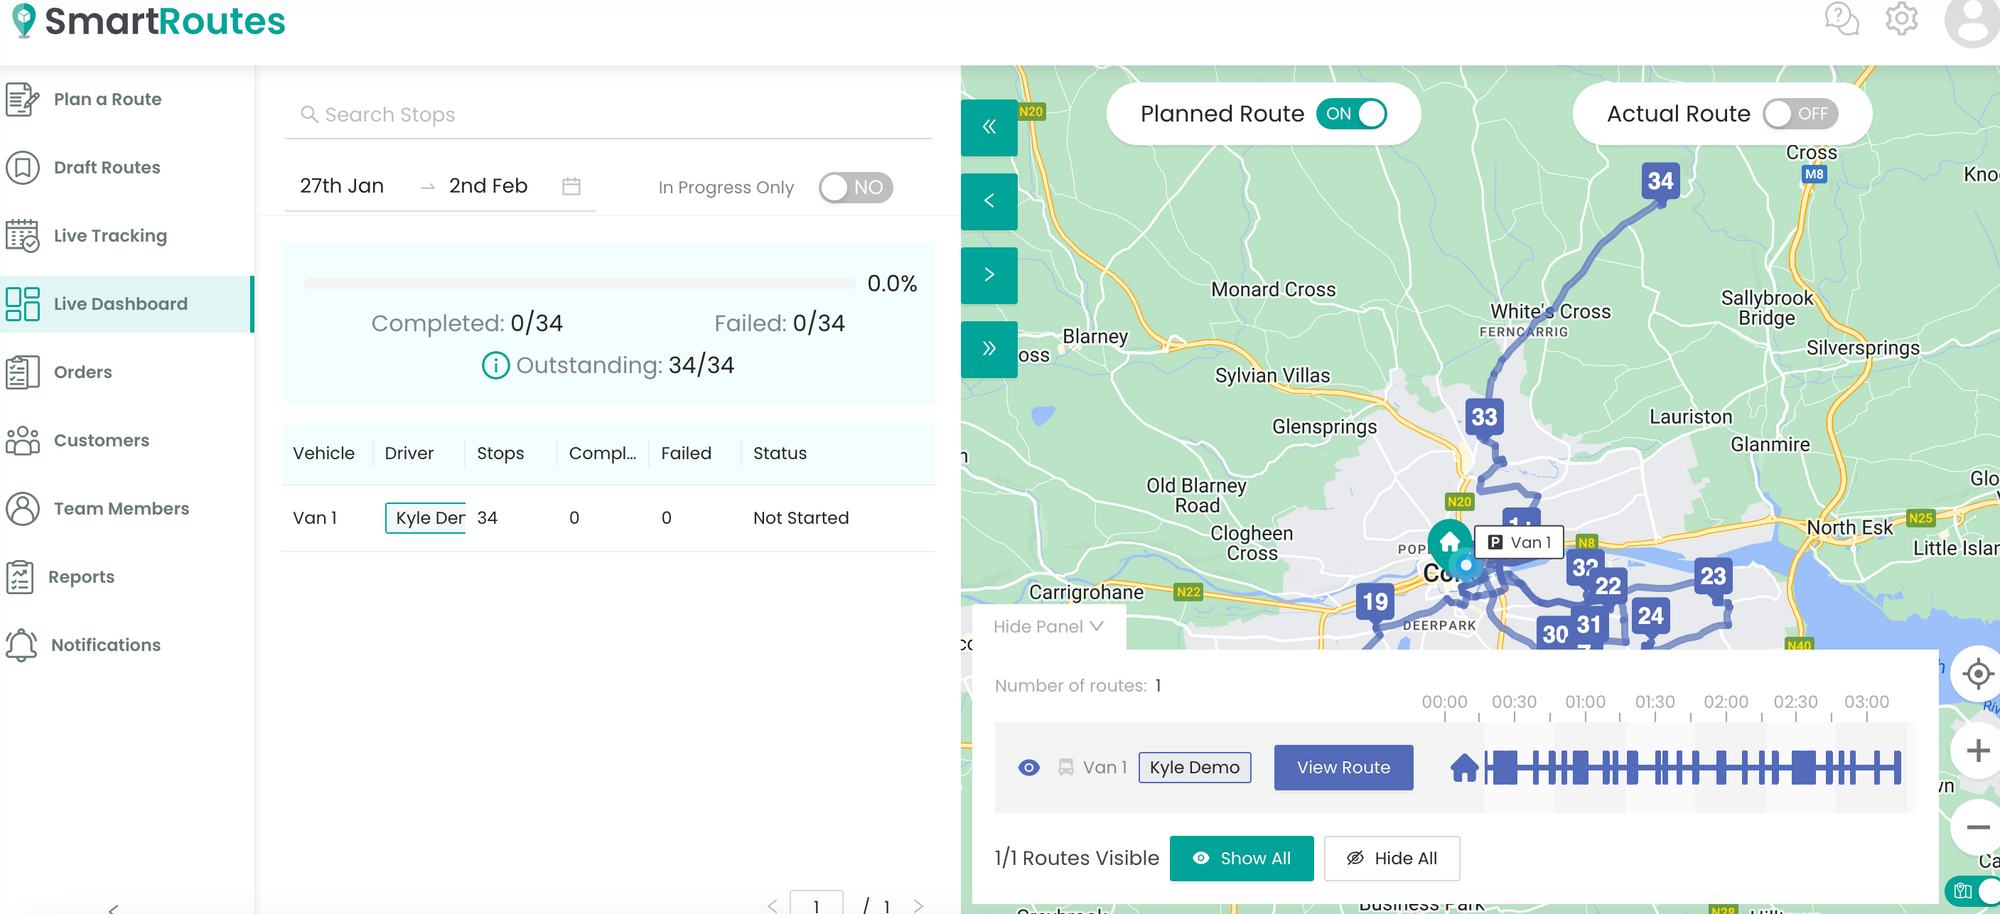Open the Customers section
2000x914 pixels.
pos(100,440)
